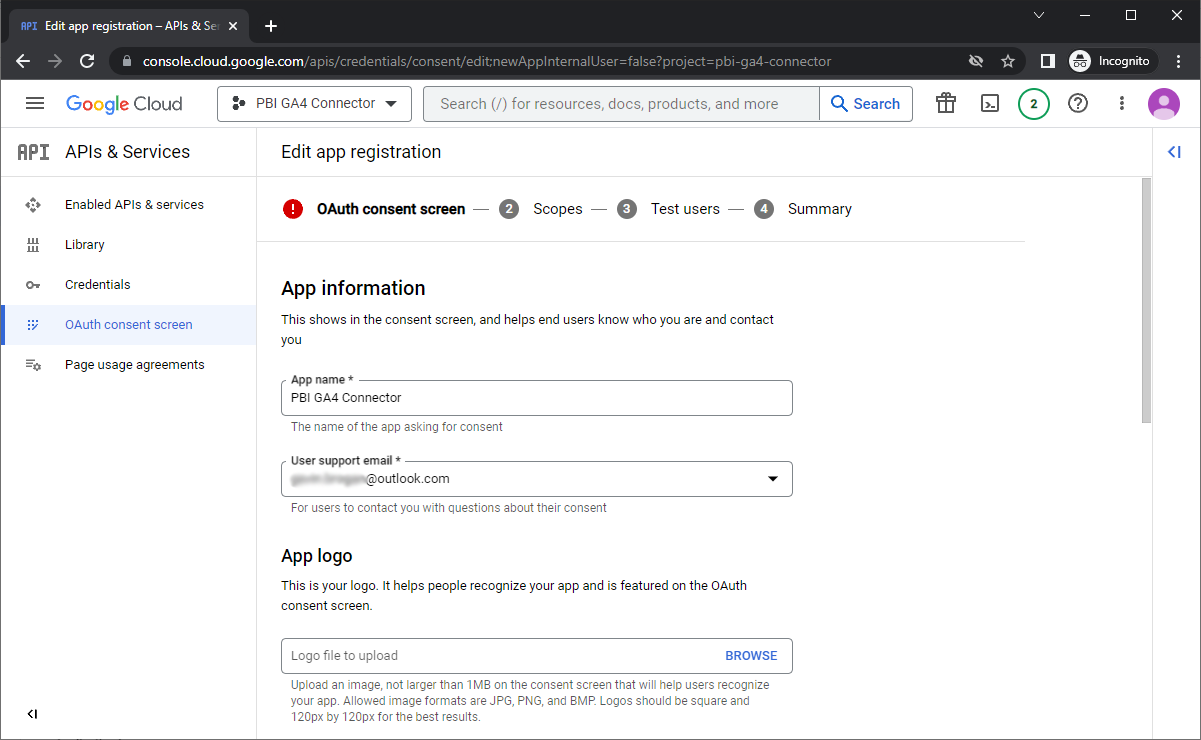
Task: Select Library in the sidebar
Action: pyautogui.click(x=85, y=245)
